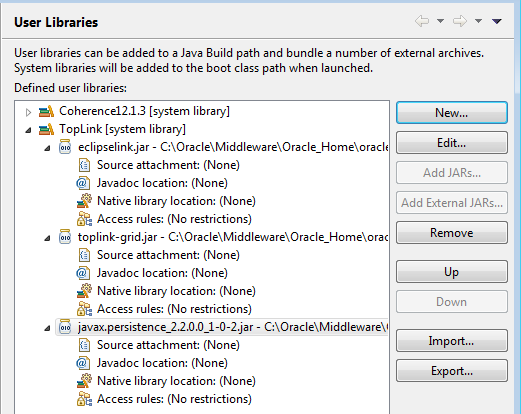Go forward with the right arrow icon
The image size is (521, 414).
click(x=460, y=21)
